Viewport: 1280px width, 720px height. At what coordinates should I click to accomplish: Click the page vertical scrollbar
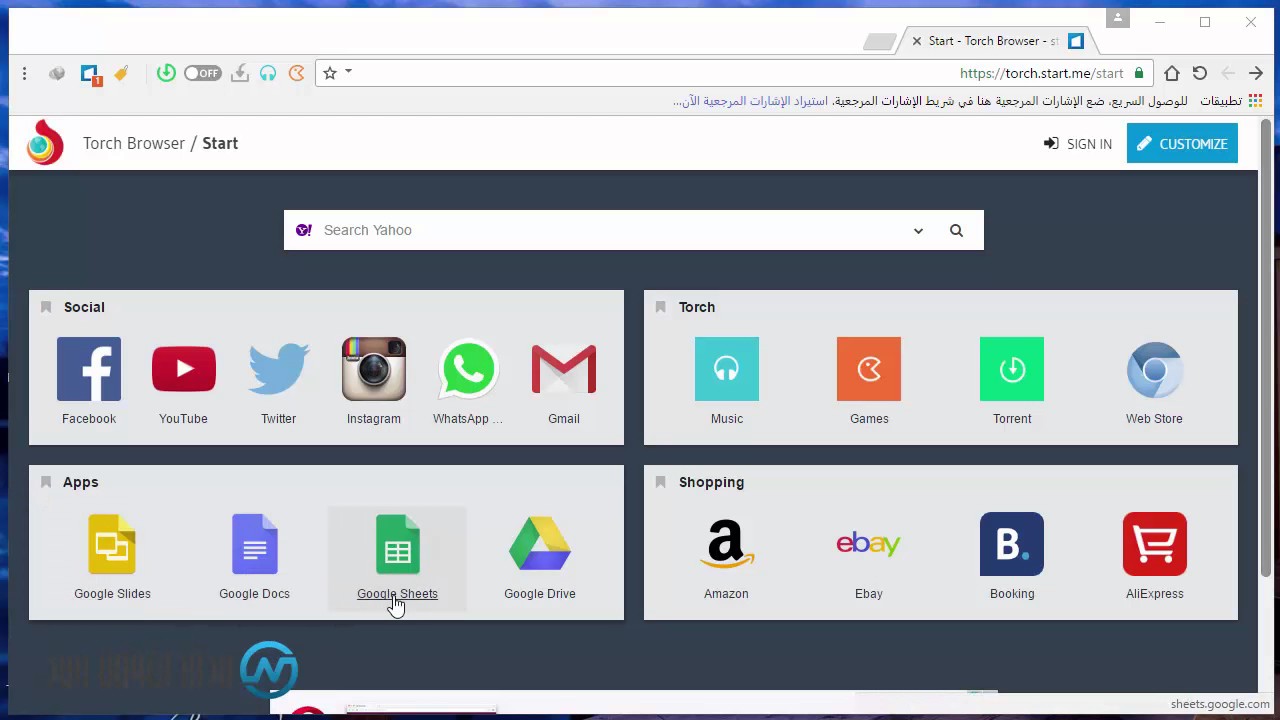[x=1265, y=348]
